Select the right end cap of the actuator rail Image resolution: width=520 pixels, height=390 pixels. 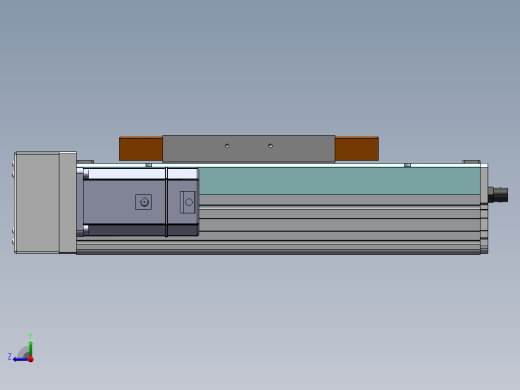[484, 209]
